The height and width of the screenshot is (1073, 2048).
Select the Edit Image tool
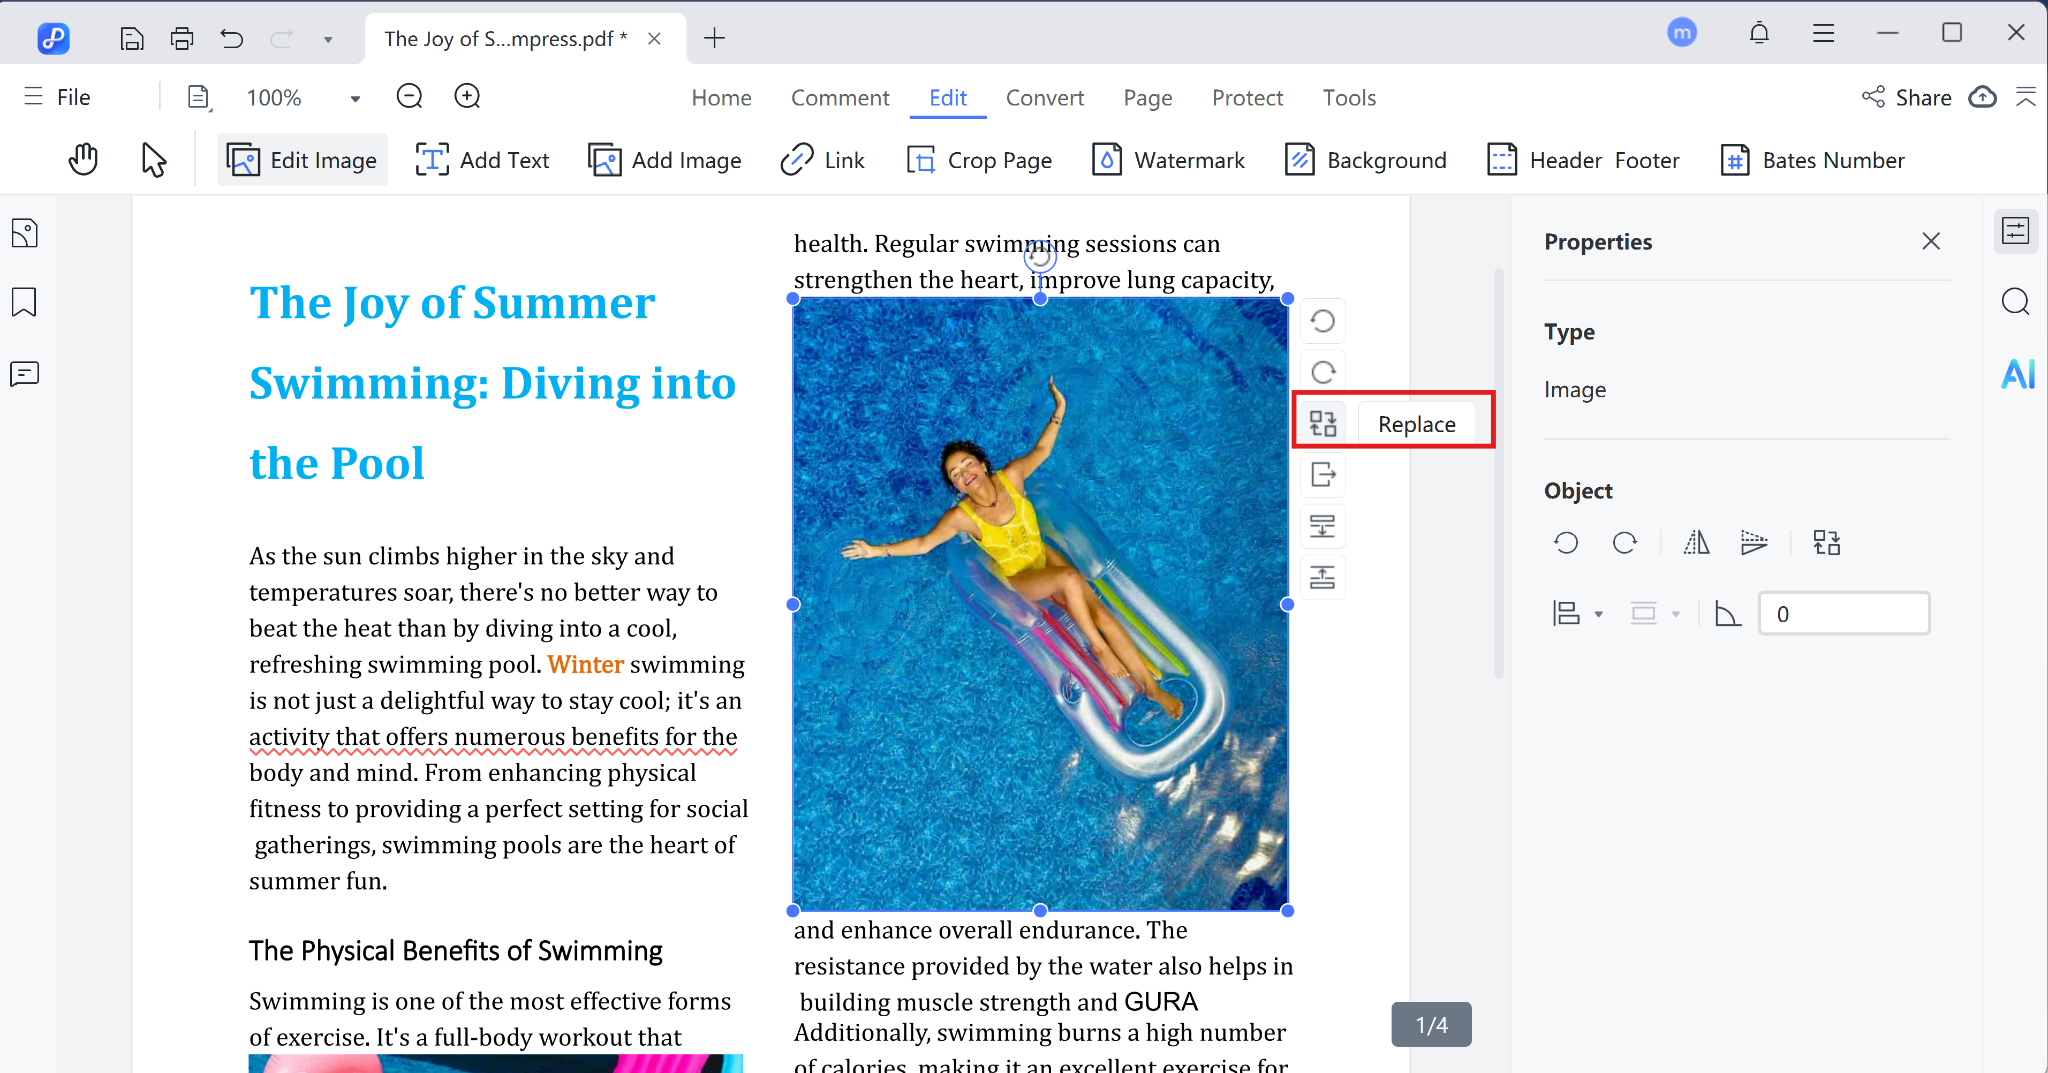(301, 159)
